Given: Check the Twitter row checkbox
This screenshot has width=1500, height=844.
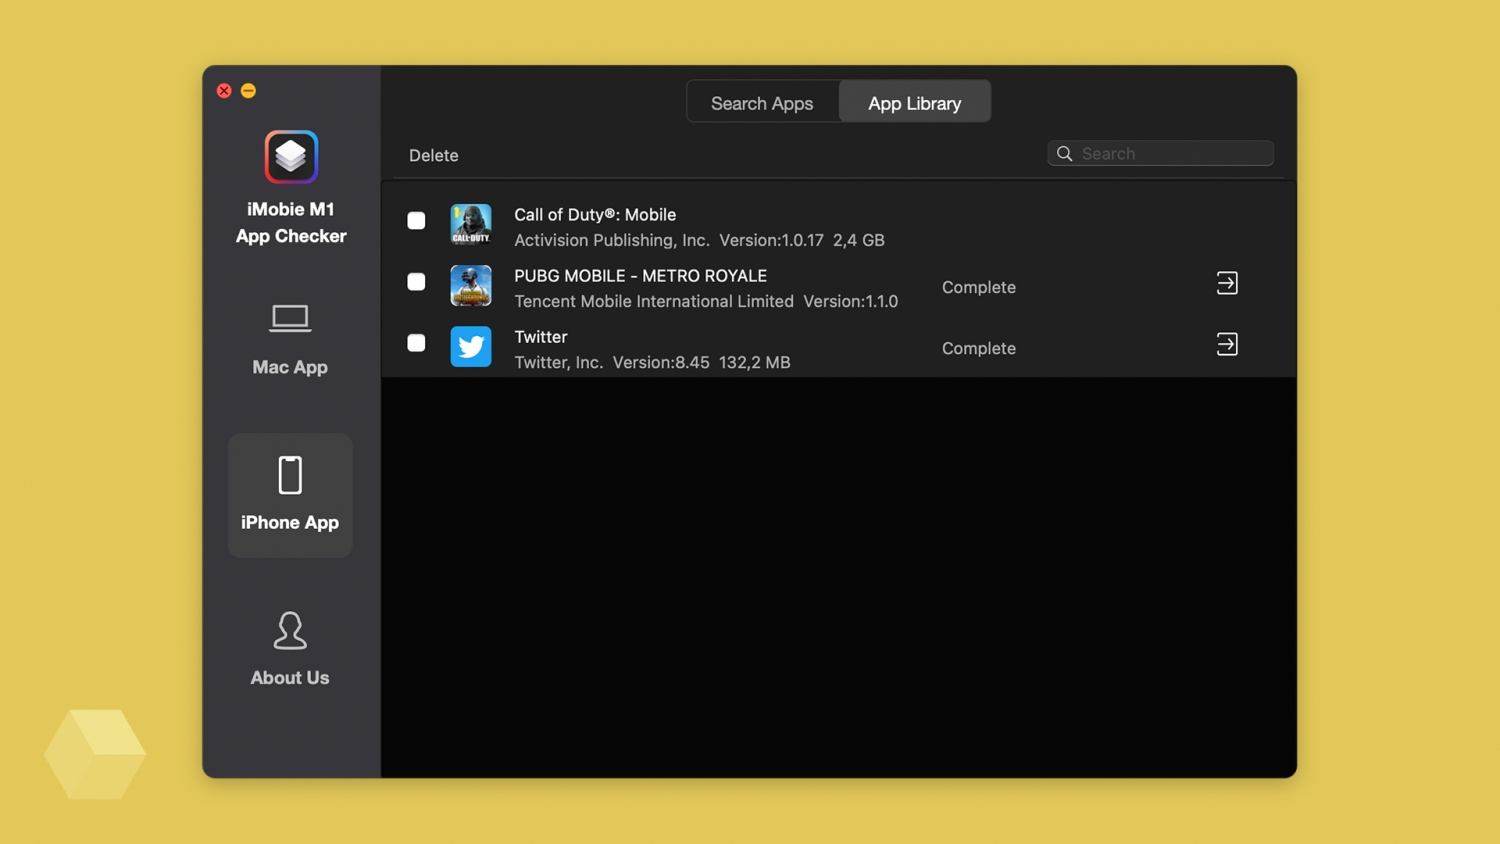Looking at the screenshot, I should click(416, 343).
